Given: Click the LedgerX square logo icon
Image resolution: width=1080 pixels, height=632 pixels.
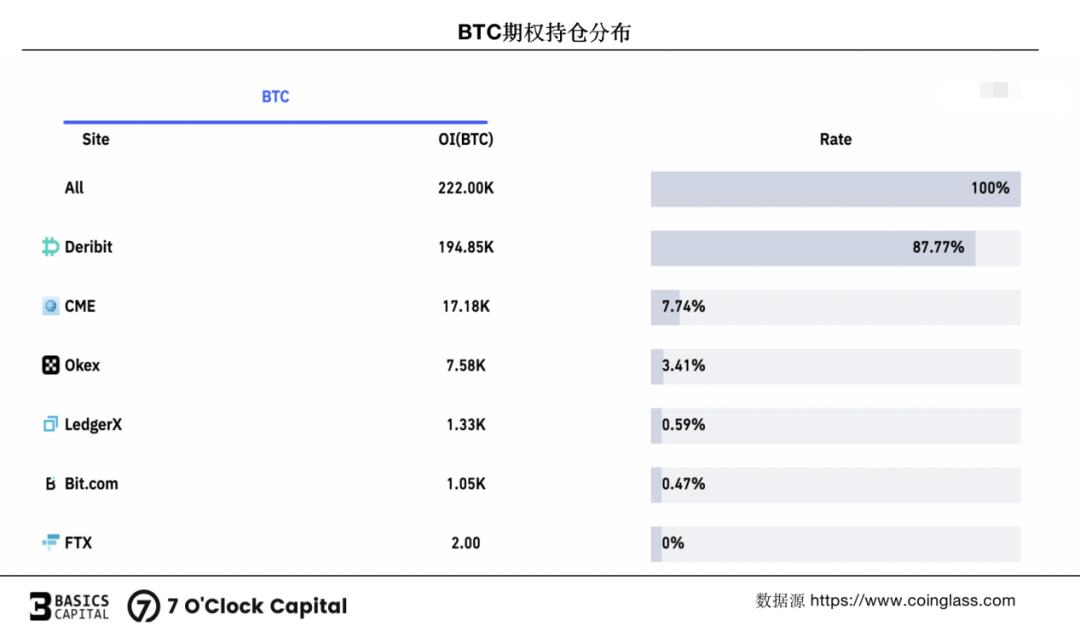Looking at the screenshot, I should click(x=50, y=424).
